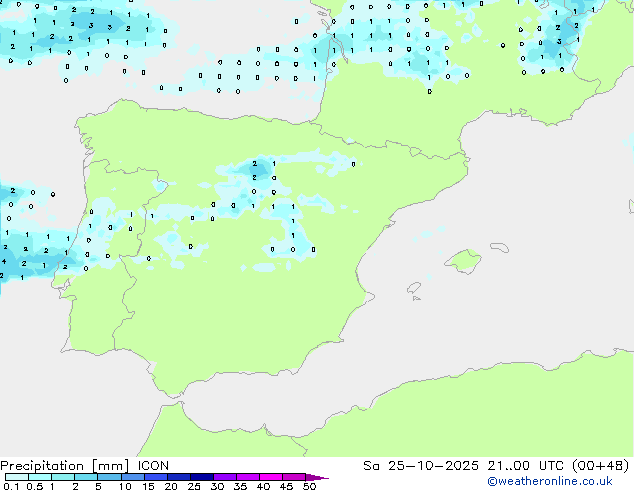Click the '0.1' legend scale label
Image resolution: width=634 pixels, height=490 pixels.
(11, 486)
